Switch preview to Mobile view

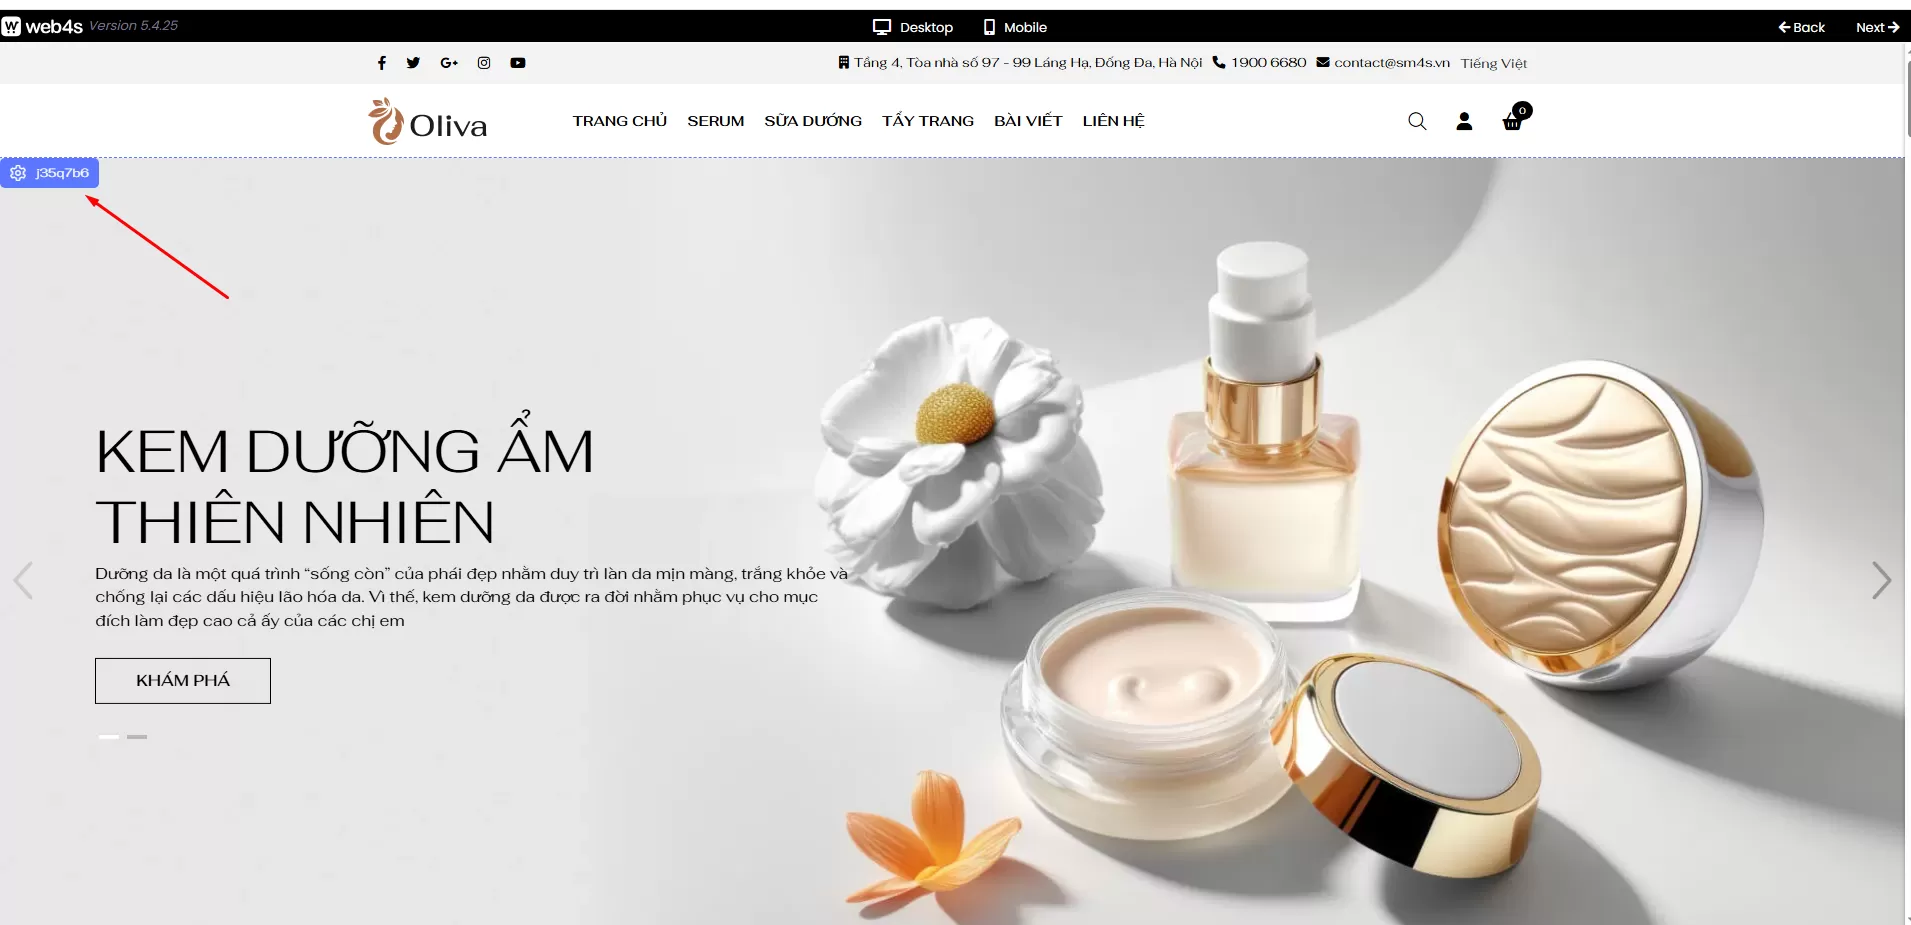1014,27
